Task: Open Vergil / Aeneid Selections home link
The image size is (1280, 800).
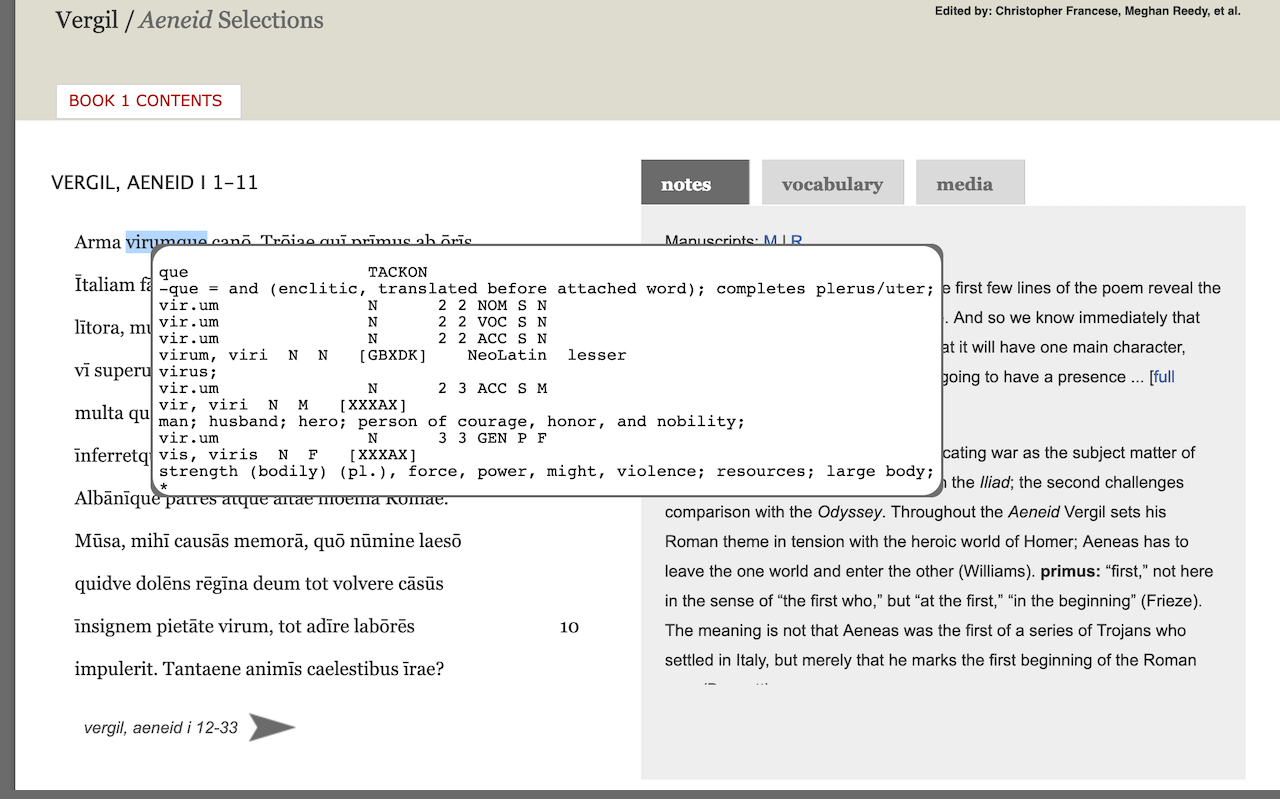Action: (x=189, y=19)
